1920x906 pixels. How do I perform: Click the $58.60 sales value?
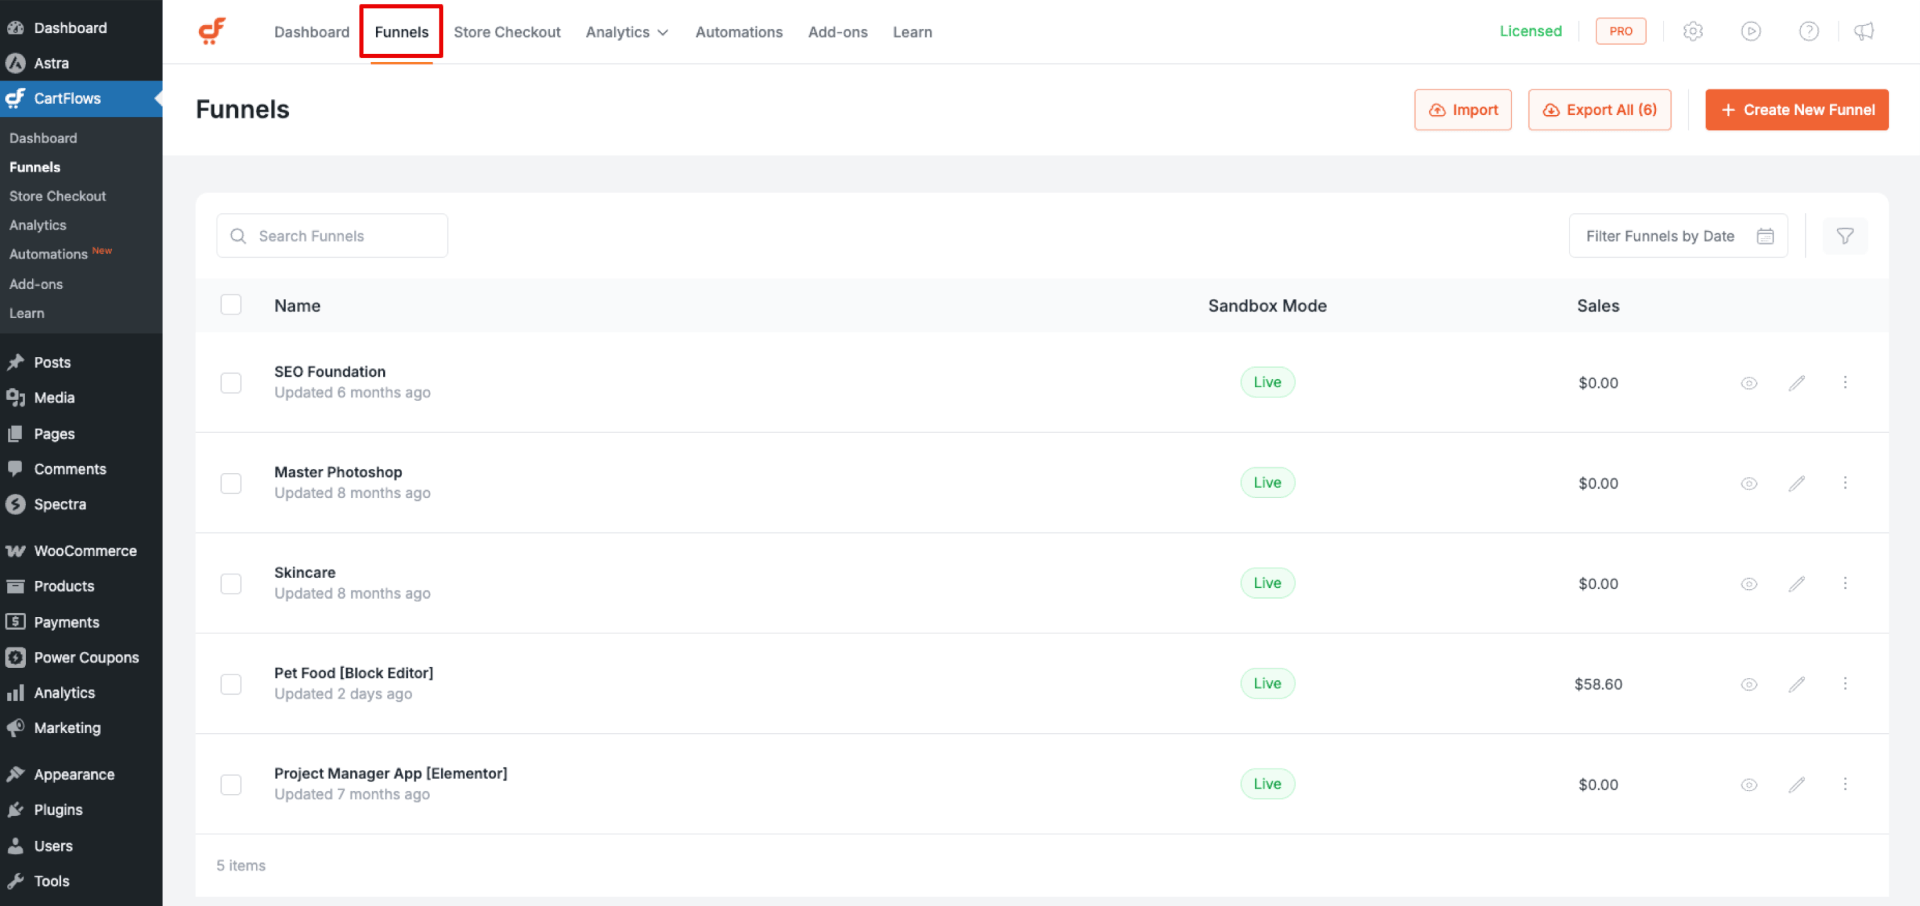point(1598,684)
